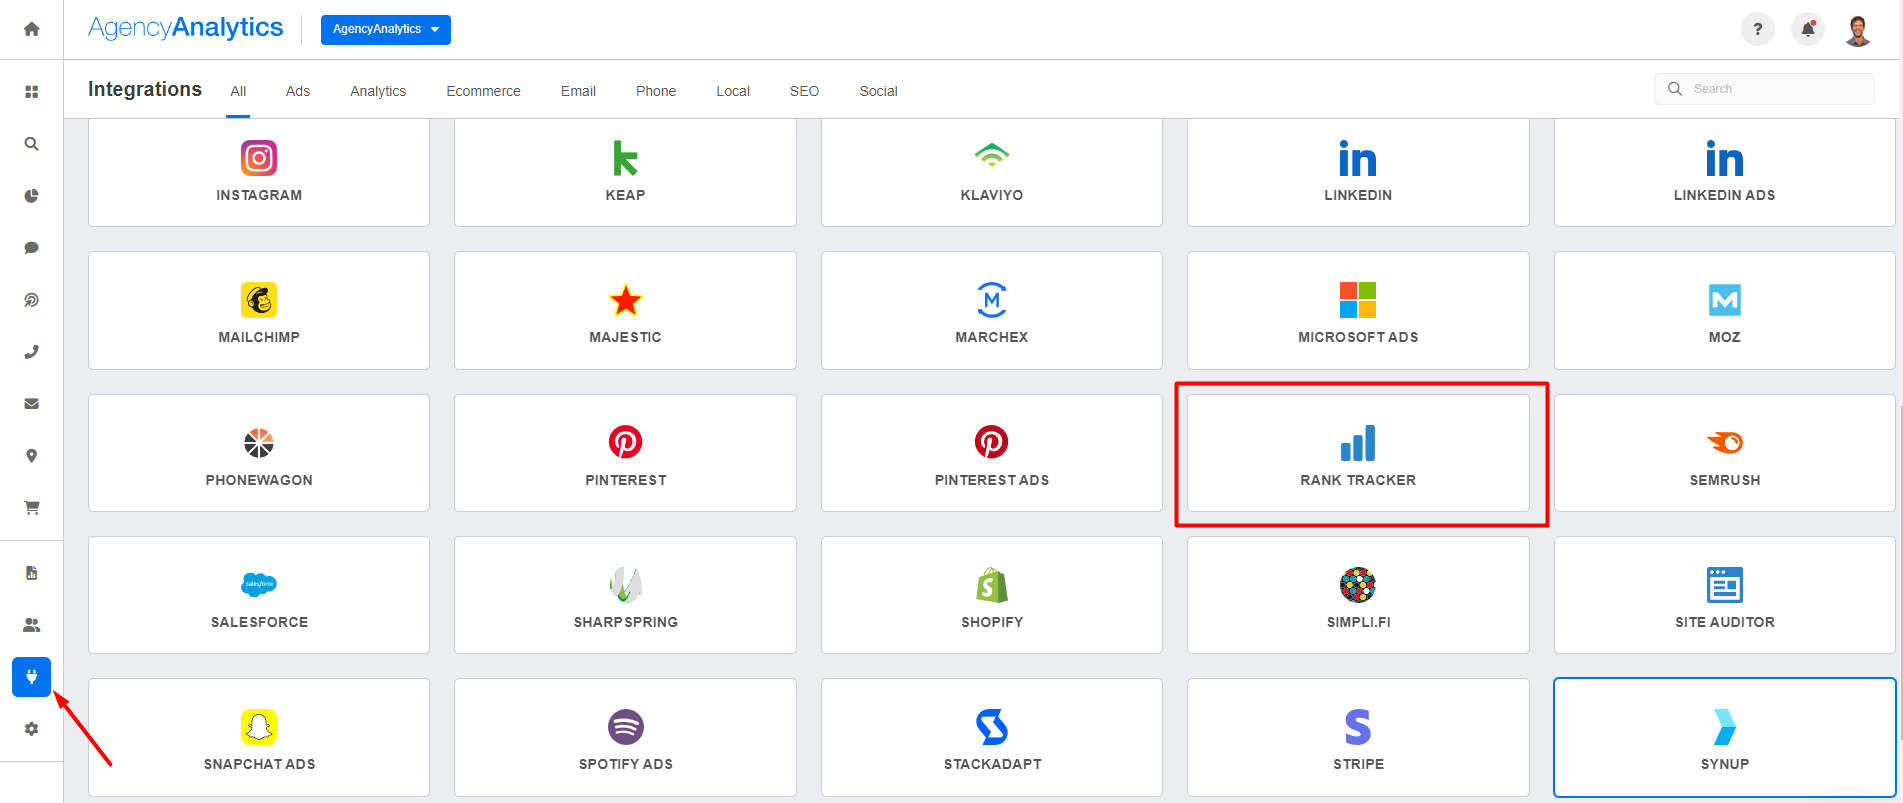Image resolution: width=1903 pixels, height=803 pixels.
Task: Select the integrations plug icon in sidebar
Action: point(31,677)
